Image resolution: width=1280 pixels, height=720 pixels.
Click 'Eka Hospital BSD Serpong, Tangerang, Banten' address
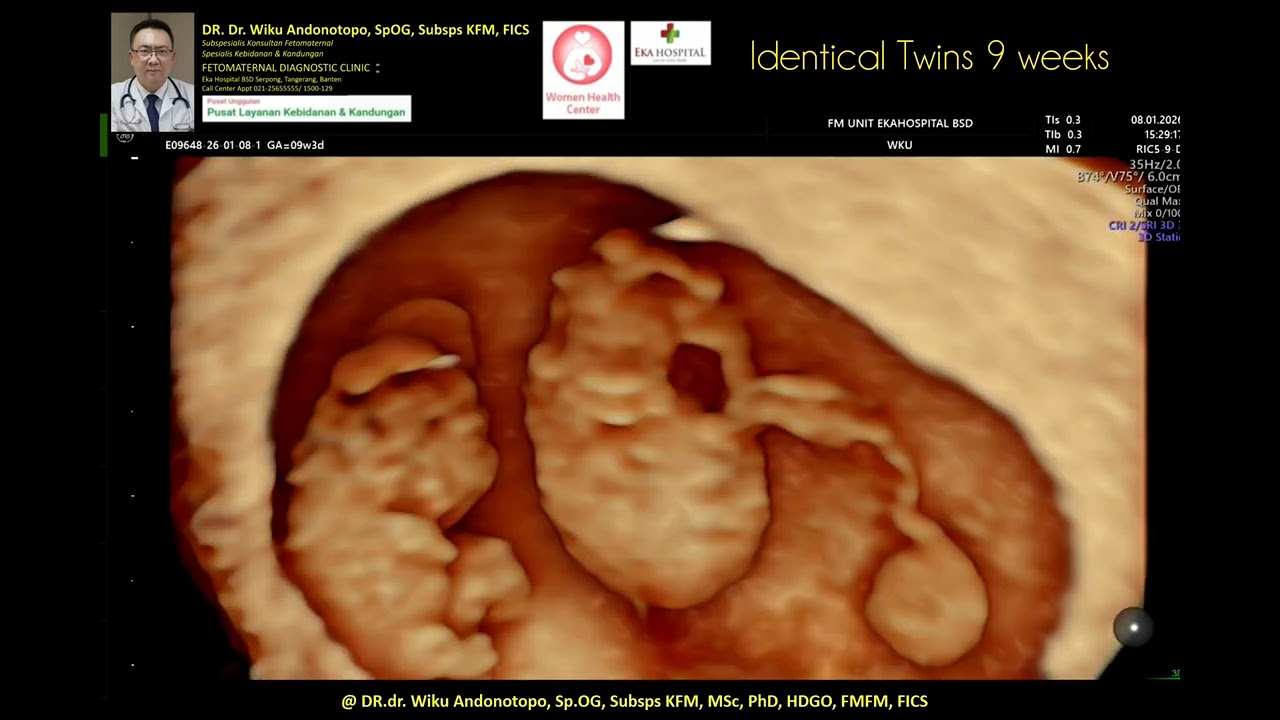(271, 79)
